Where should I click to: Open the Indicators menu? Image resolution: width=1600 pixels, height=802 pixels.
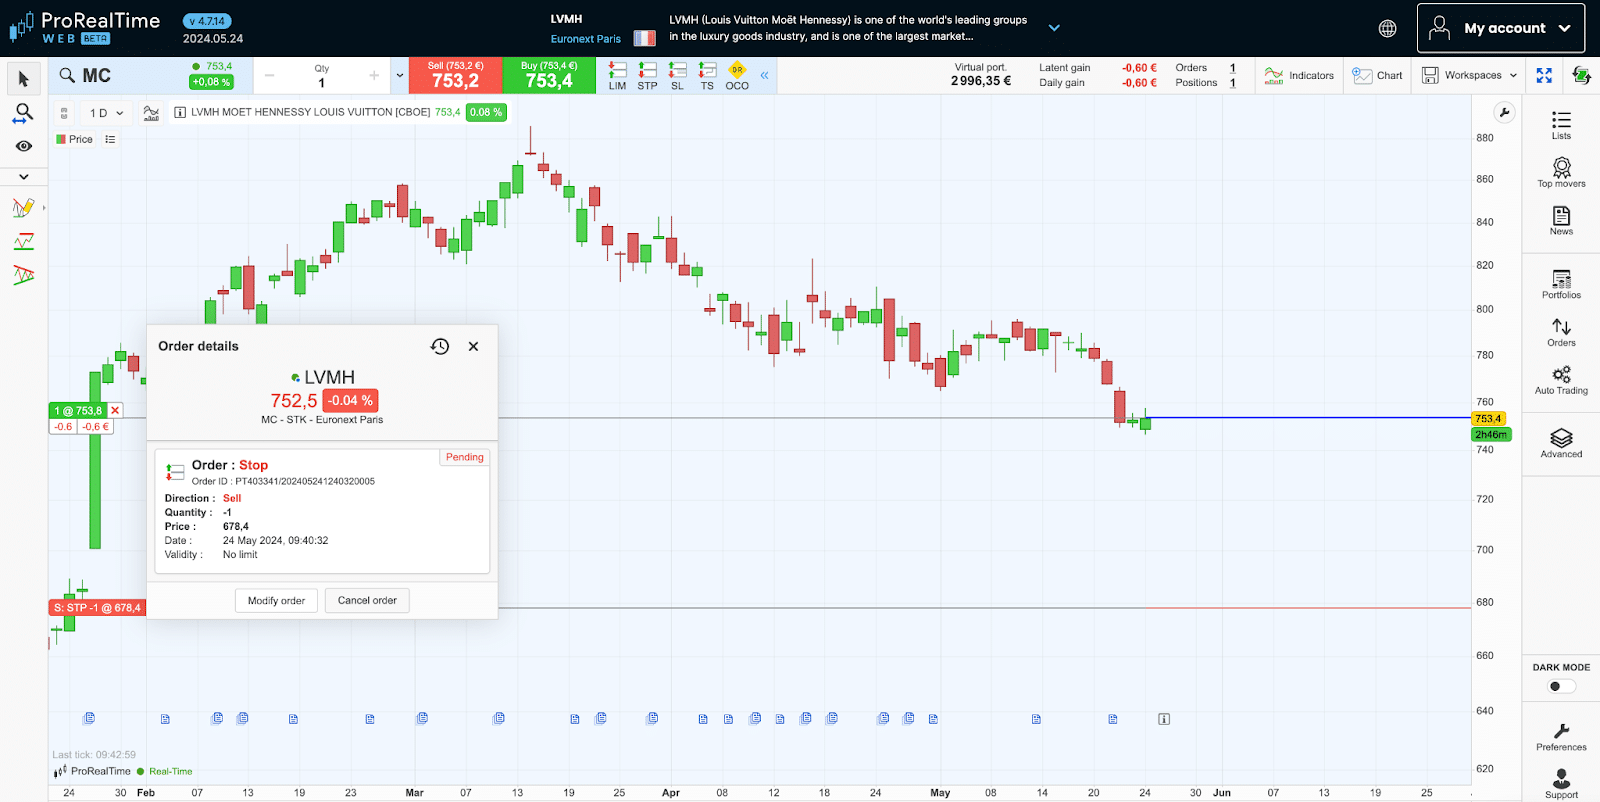[x=1299, y=76]
